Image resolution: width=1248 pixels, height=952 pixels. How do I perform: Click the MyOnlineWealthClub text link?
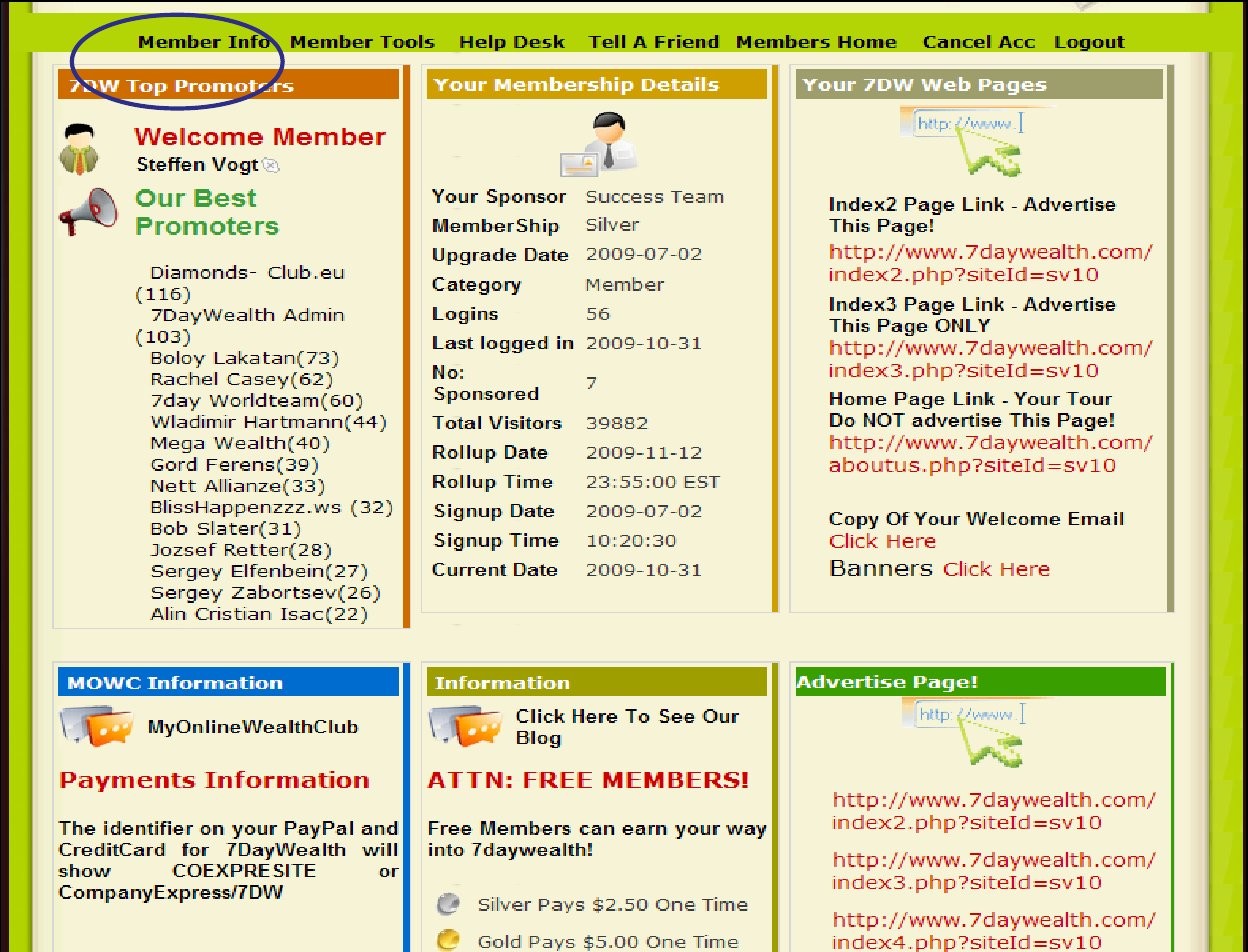click(x=253, y=727)
